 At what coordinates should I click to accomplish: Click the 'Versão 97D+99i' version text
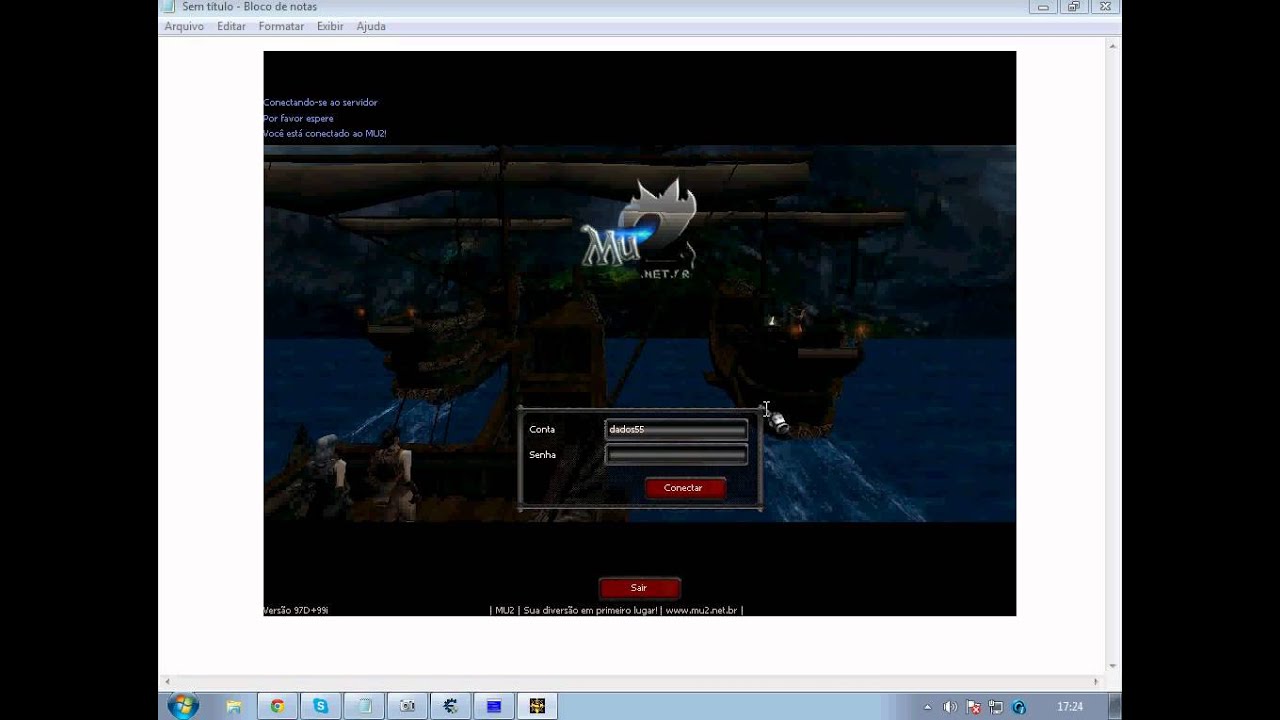(296, 610)
